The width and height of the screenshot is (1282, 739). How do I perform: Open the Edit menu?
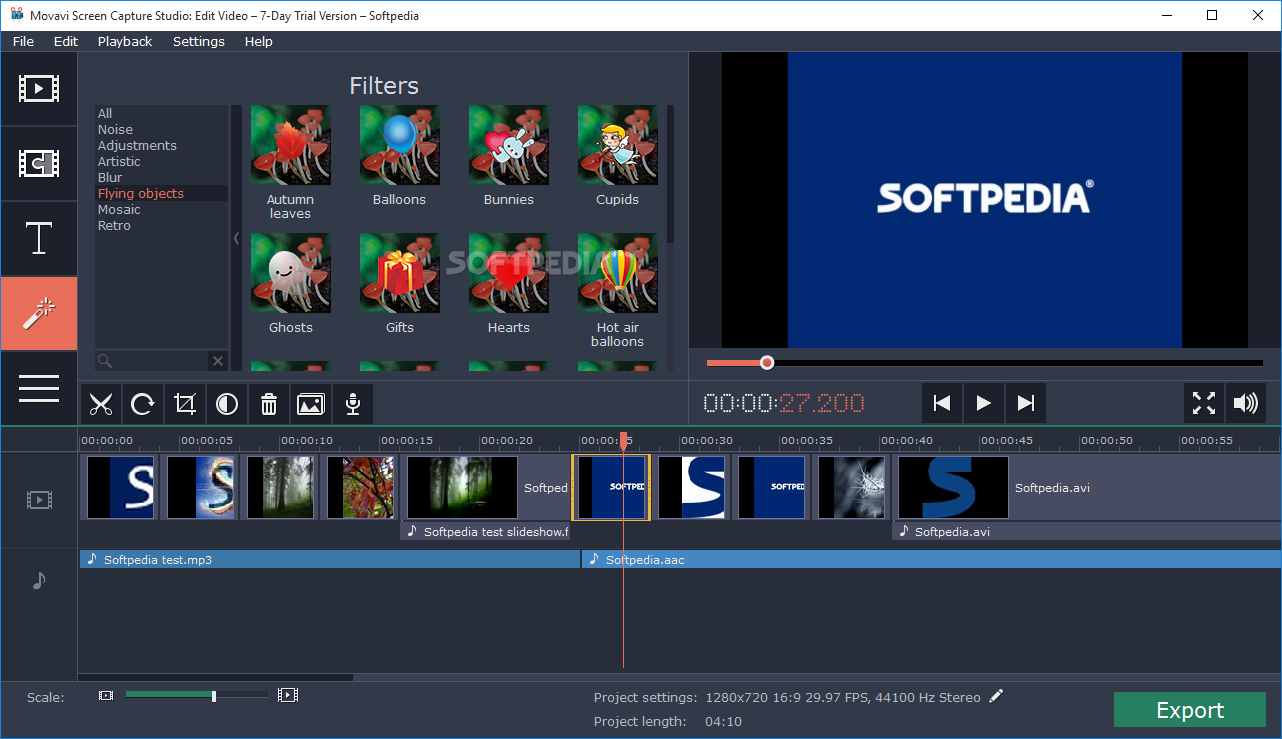pyautogui.click(x=66, y=41)
